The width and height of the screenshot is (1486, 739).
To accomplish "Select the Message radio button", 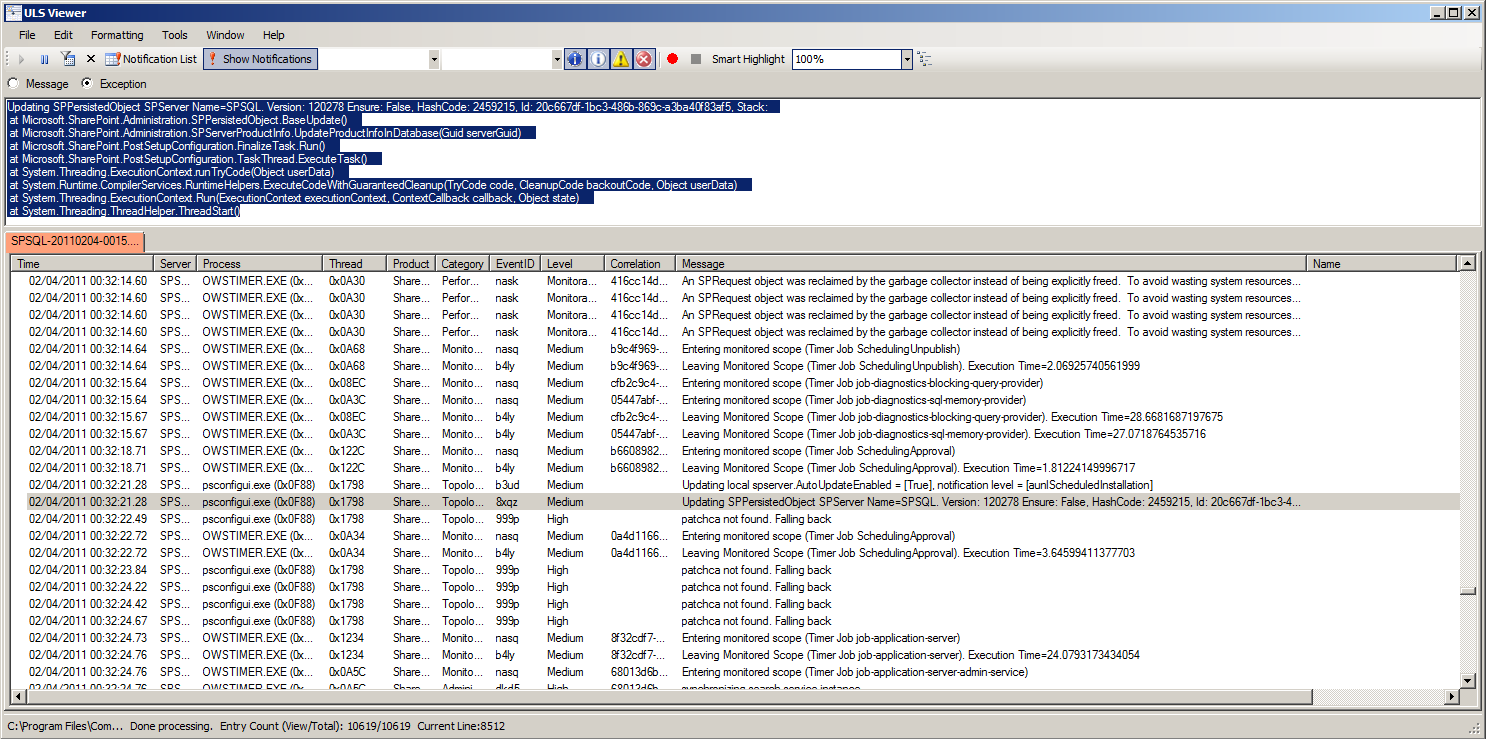I will pyautogui.click(x=14, y=84).
